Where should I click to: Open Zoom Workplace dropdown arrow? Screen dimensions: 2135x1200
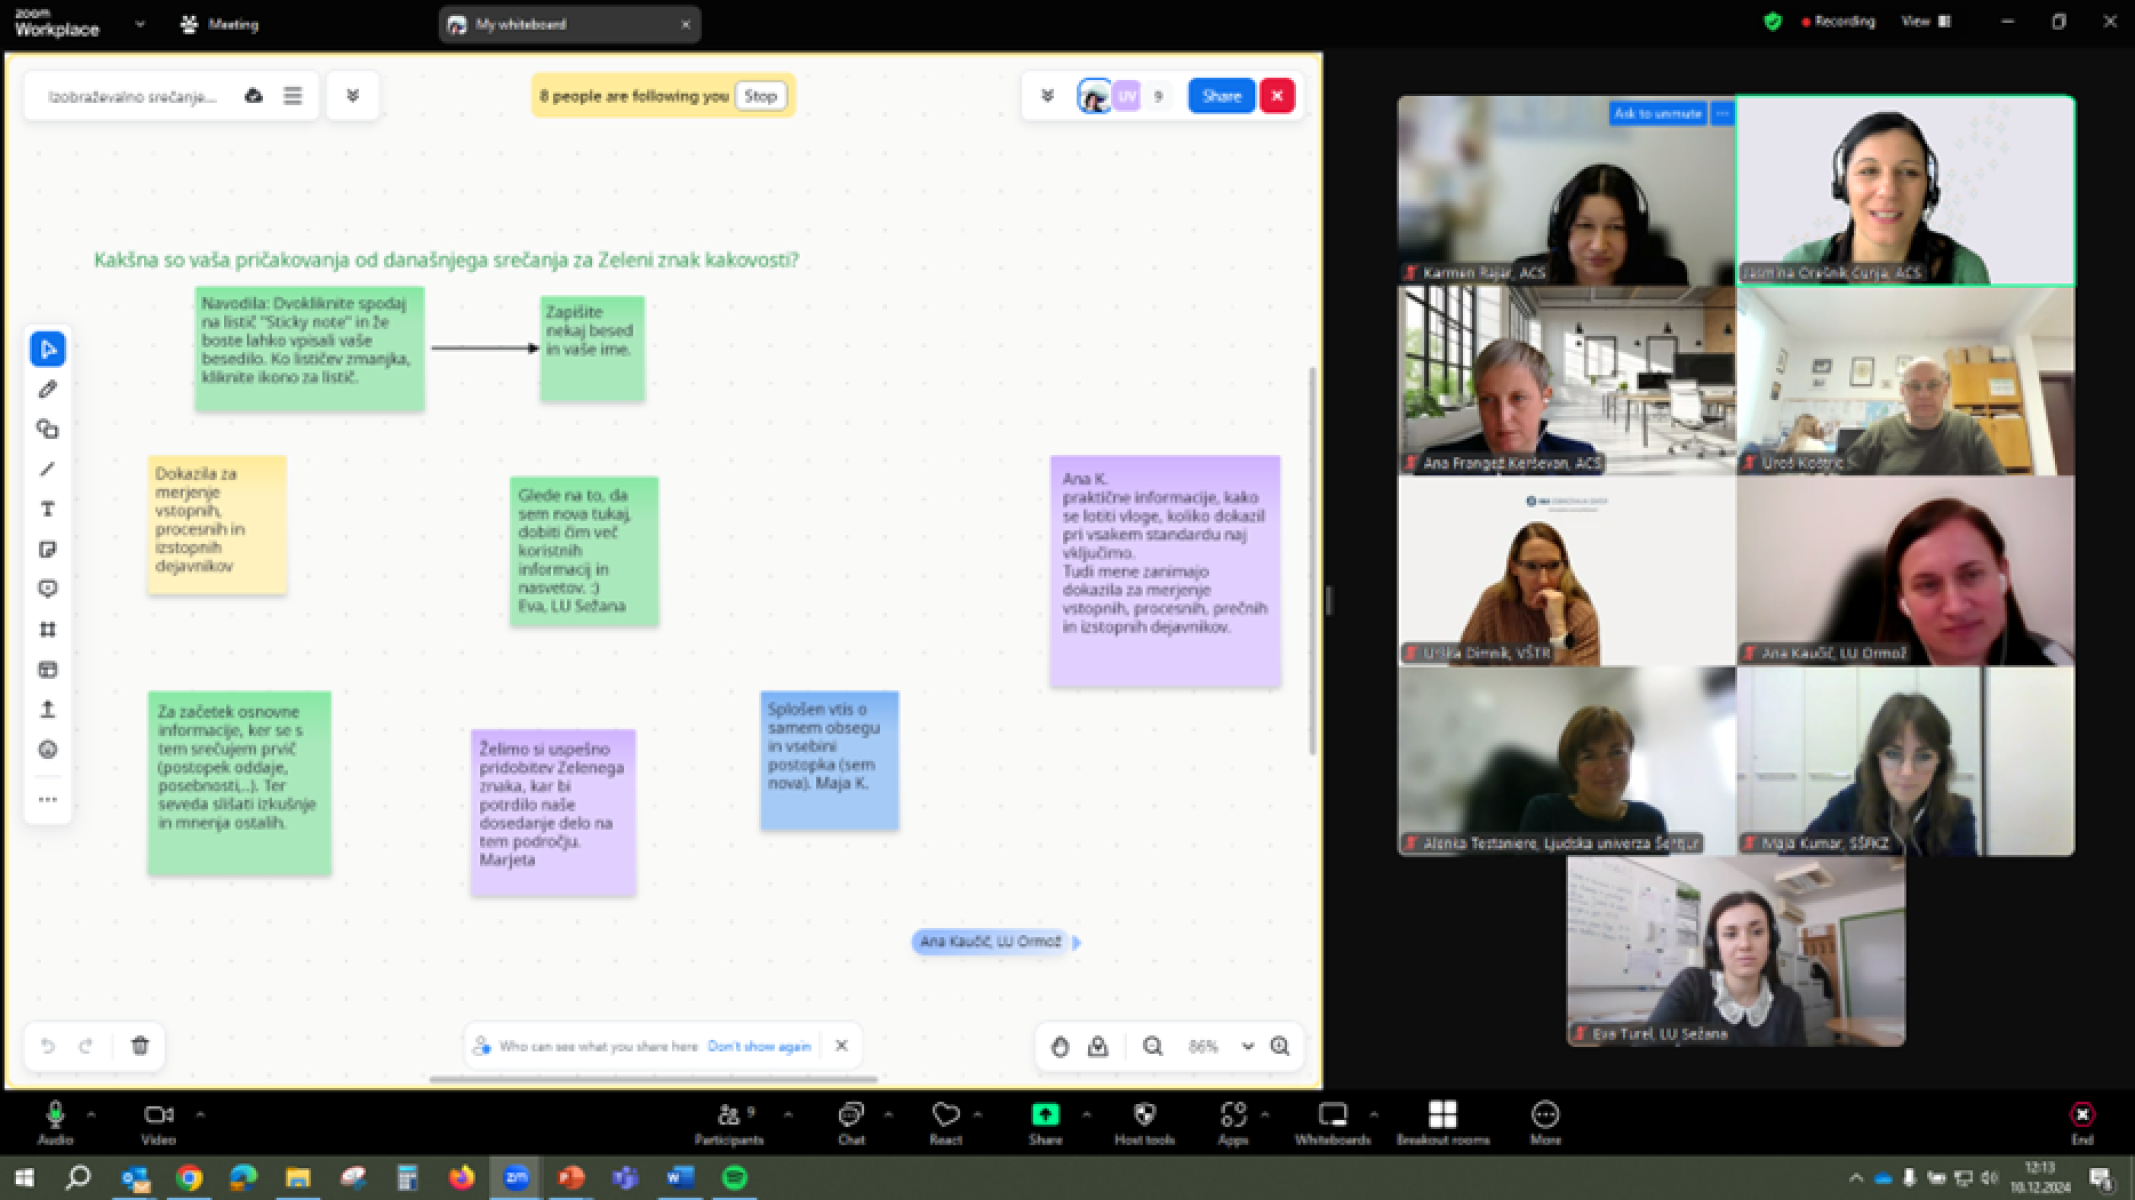pos(140,24)
